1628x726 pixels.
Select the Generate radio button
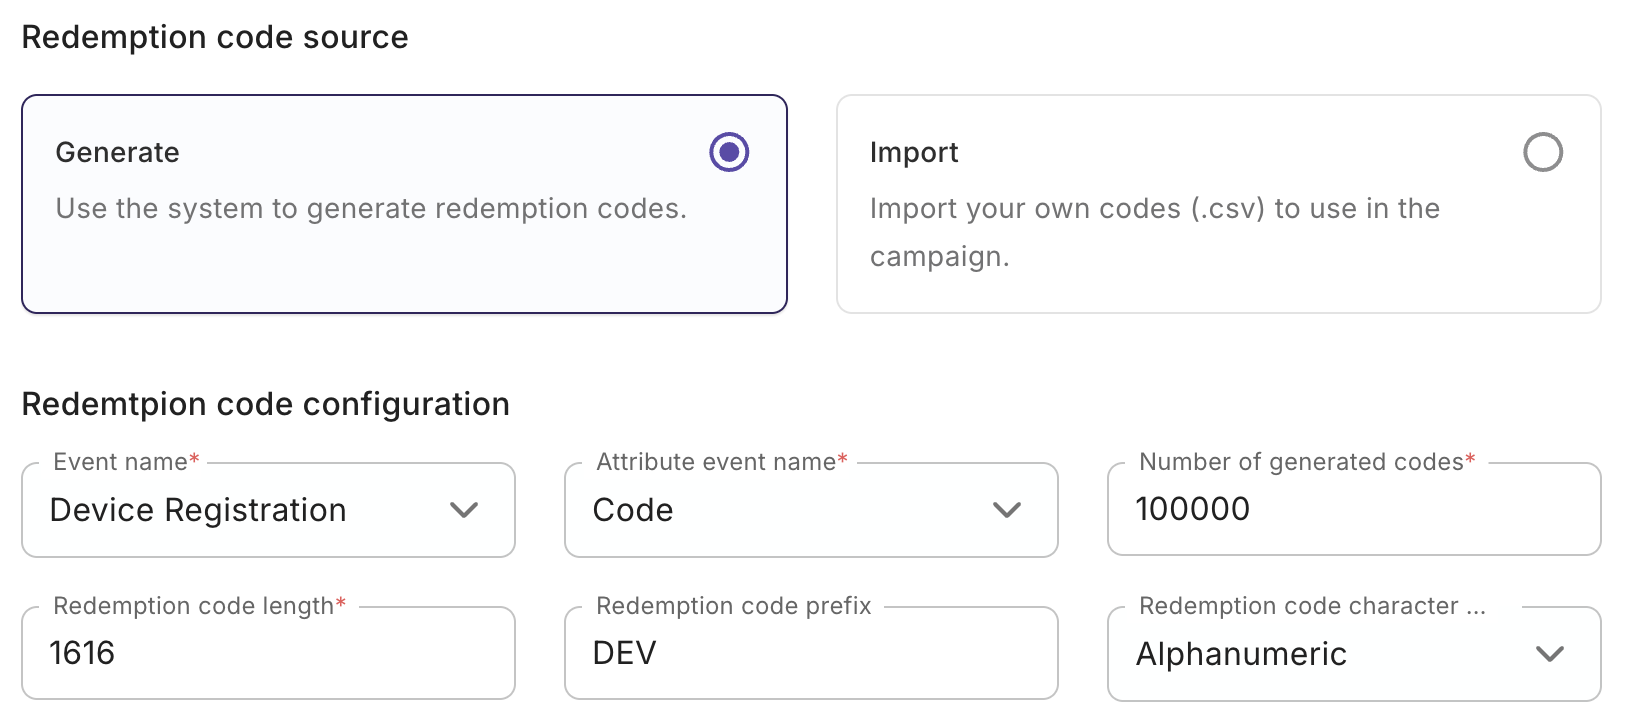pos(729,152)
